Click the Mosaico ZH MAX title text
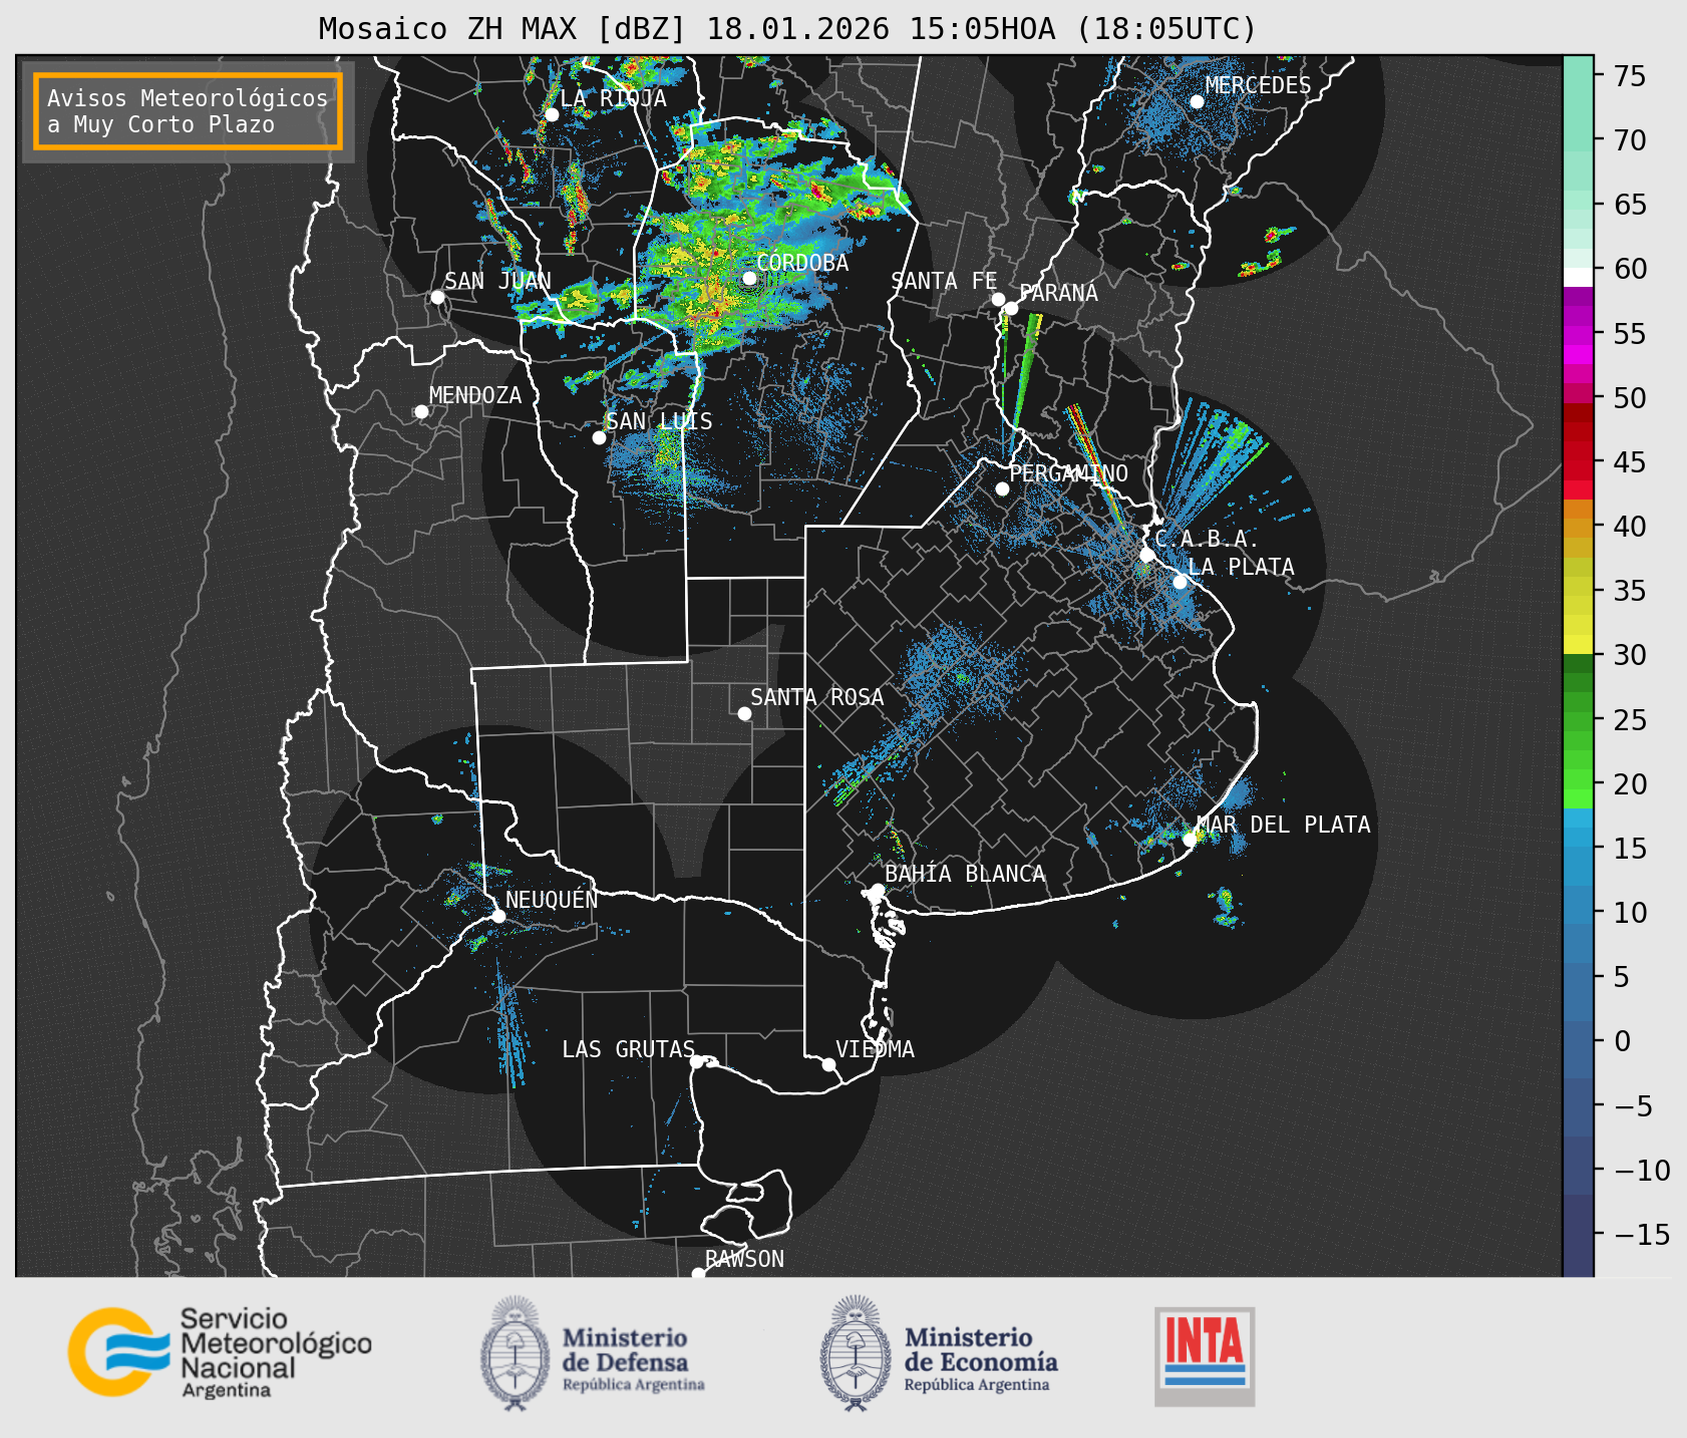The width and height of the screenshot is (1687, 1438). pyautogui.click(x=786, y=28)
